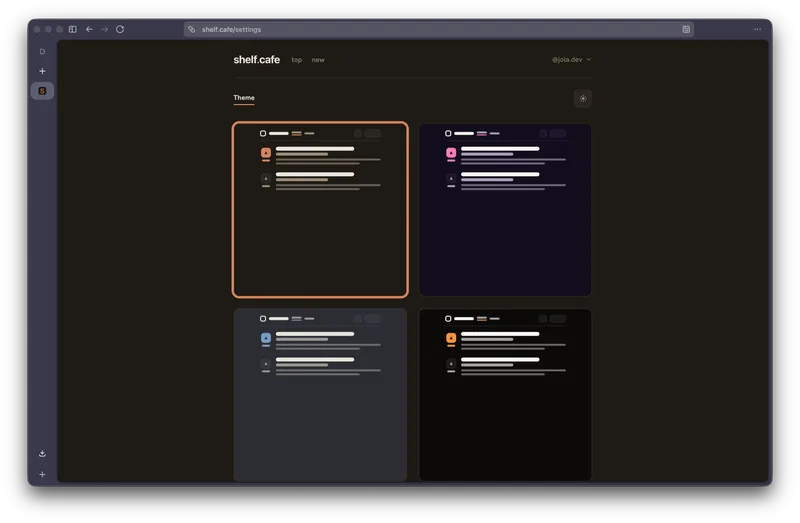Reload the page
The width and height of the screenshot is (800, 523).
tap(120, 30)
